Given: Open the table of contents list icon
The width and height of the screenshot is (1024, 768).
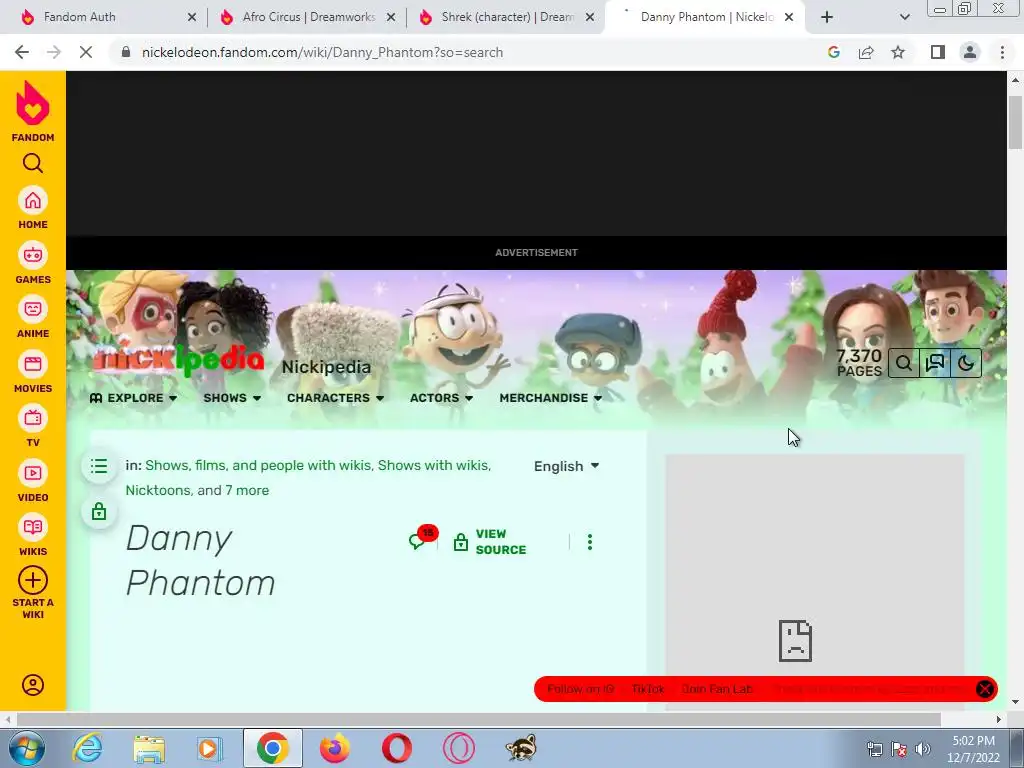Looking at the screenshot, I should [x=99, y=466].
